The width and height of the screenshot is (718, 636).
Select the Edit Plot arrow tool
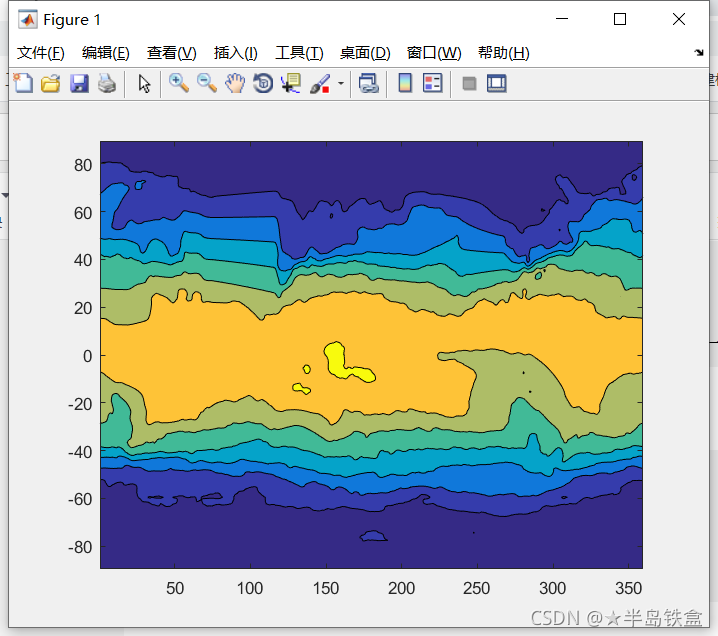coord(144,84)
